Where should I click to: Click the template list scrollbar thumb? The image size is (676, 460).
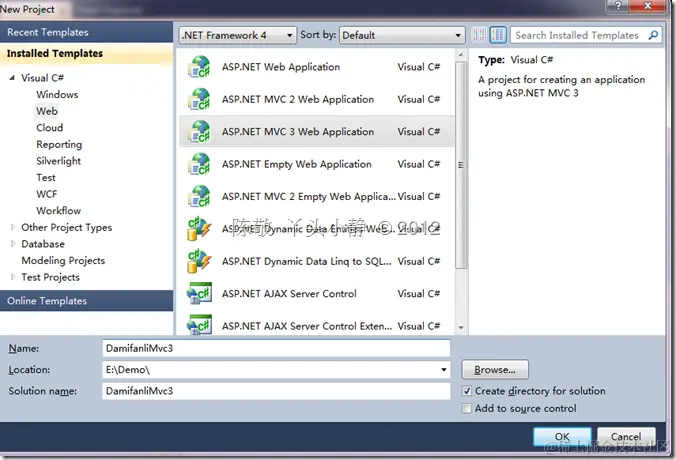pos(461,165)
